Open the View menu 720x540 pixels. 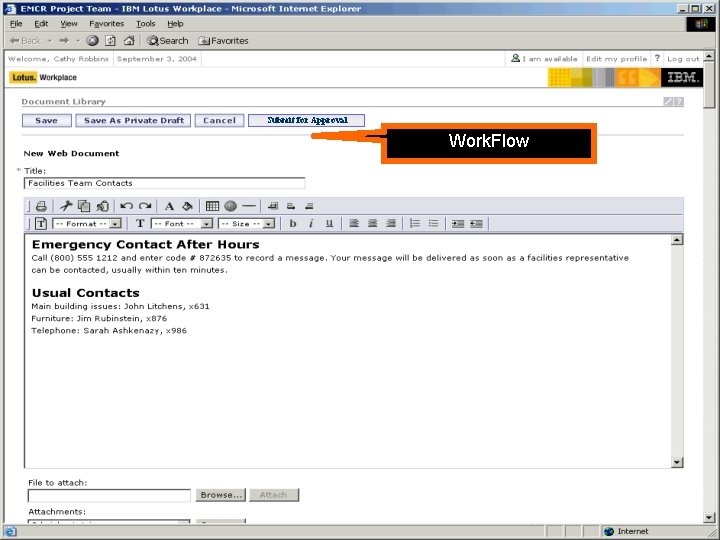[x=69, y=23]
